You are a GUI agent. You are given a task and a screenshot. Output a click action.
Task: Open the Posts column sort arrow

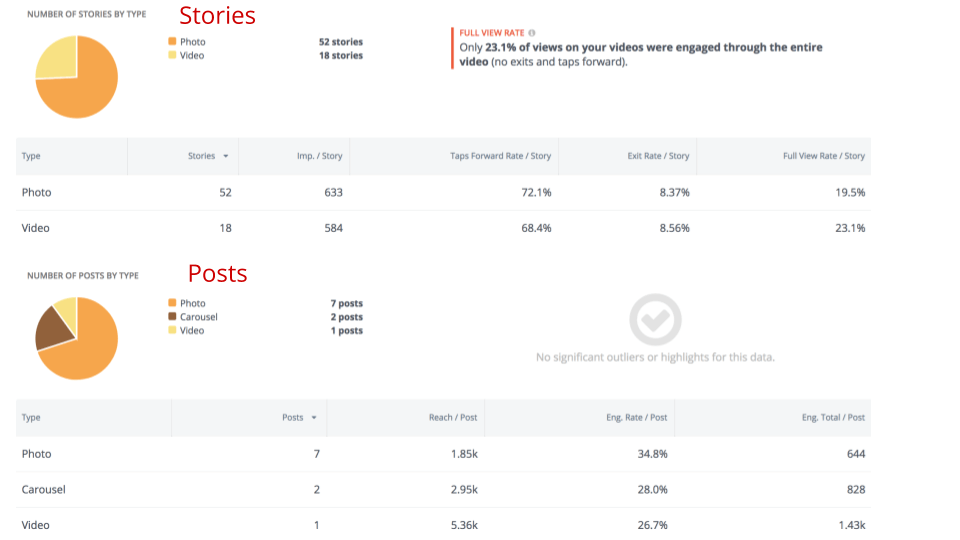[x=314, y=418]
